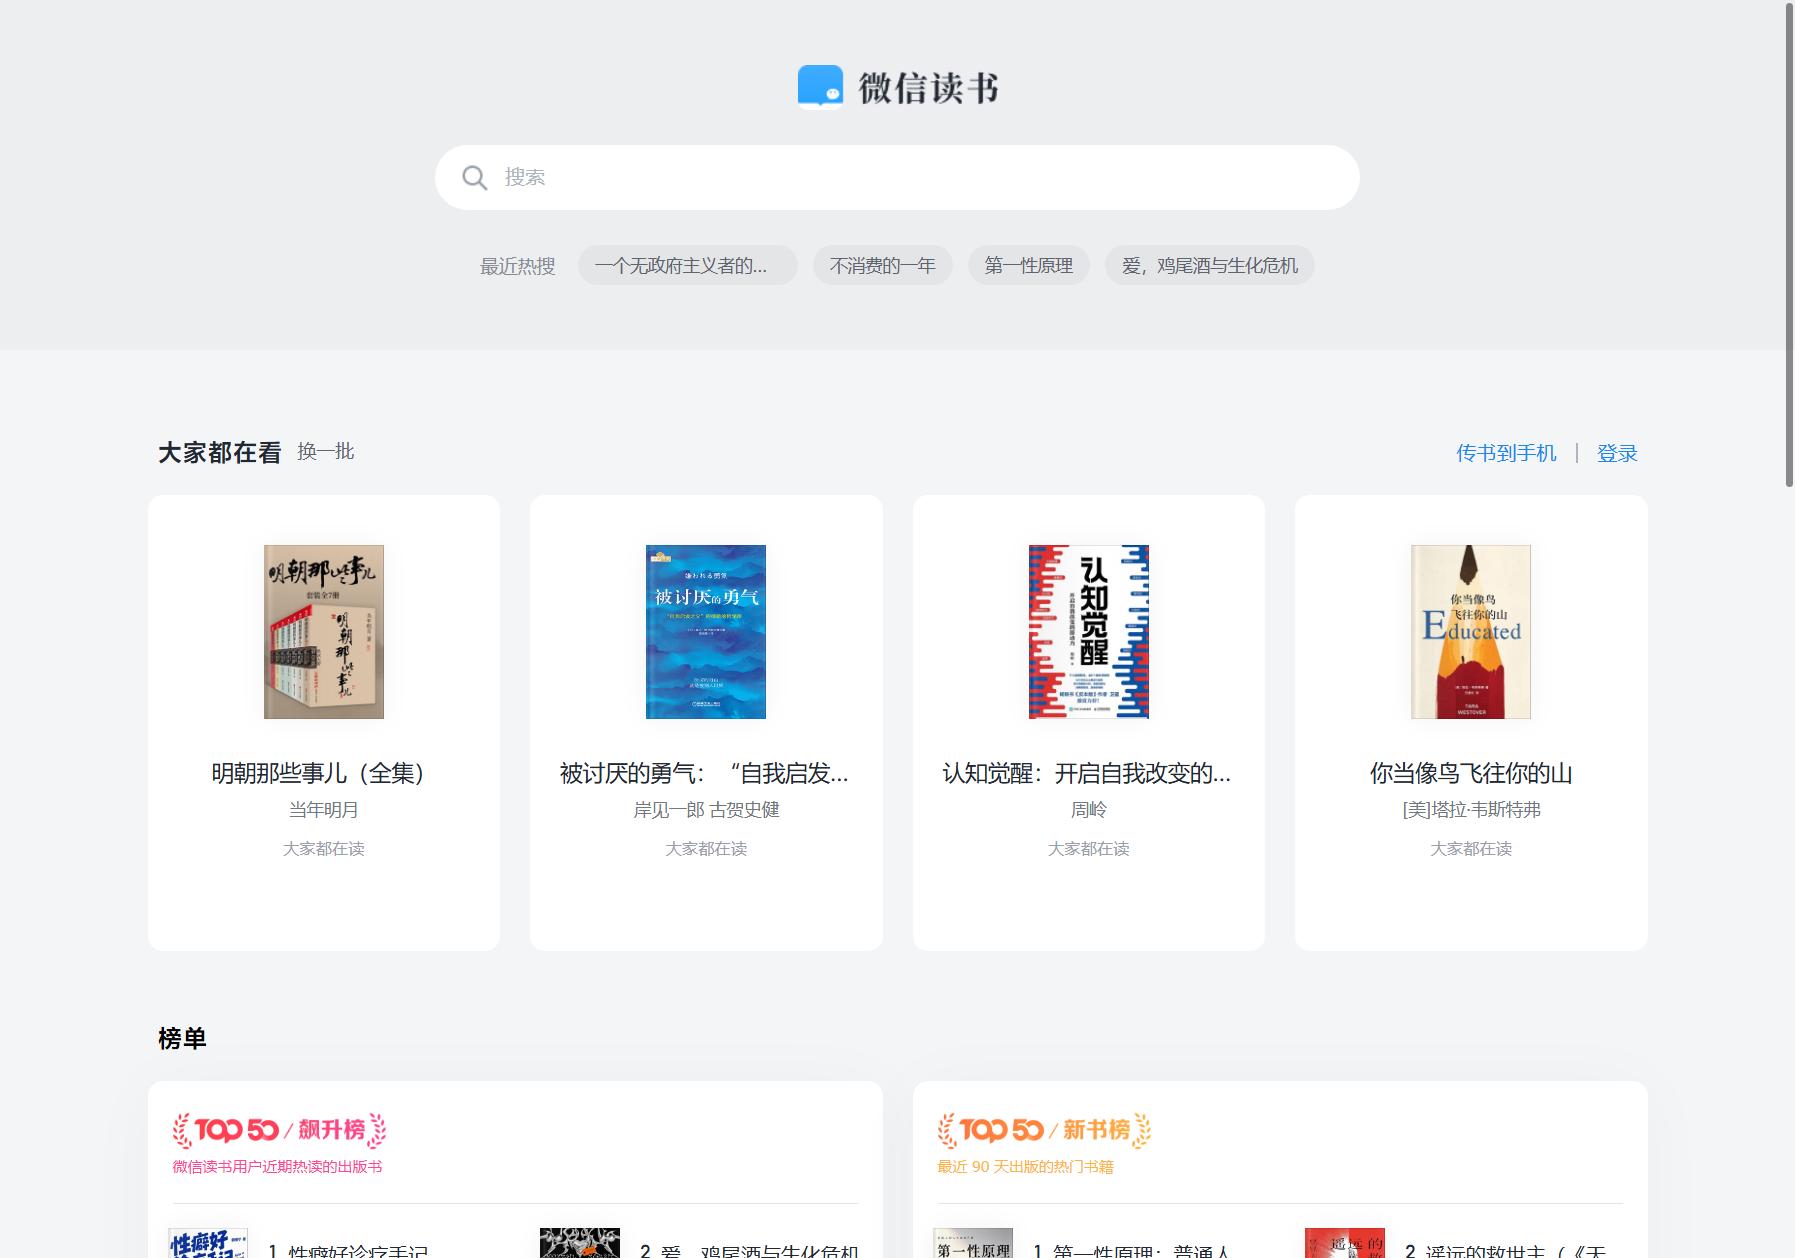Open ranked book 性癖好诊疗手记 thumbnail
Image resolution: width=1795 pixels, height=1258 pixels.
[x=208, y=1243]
